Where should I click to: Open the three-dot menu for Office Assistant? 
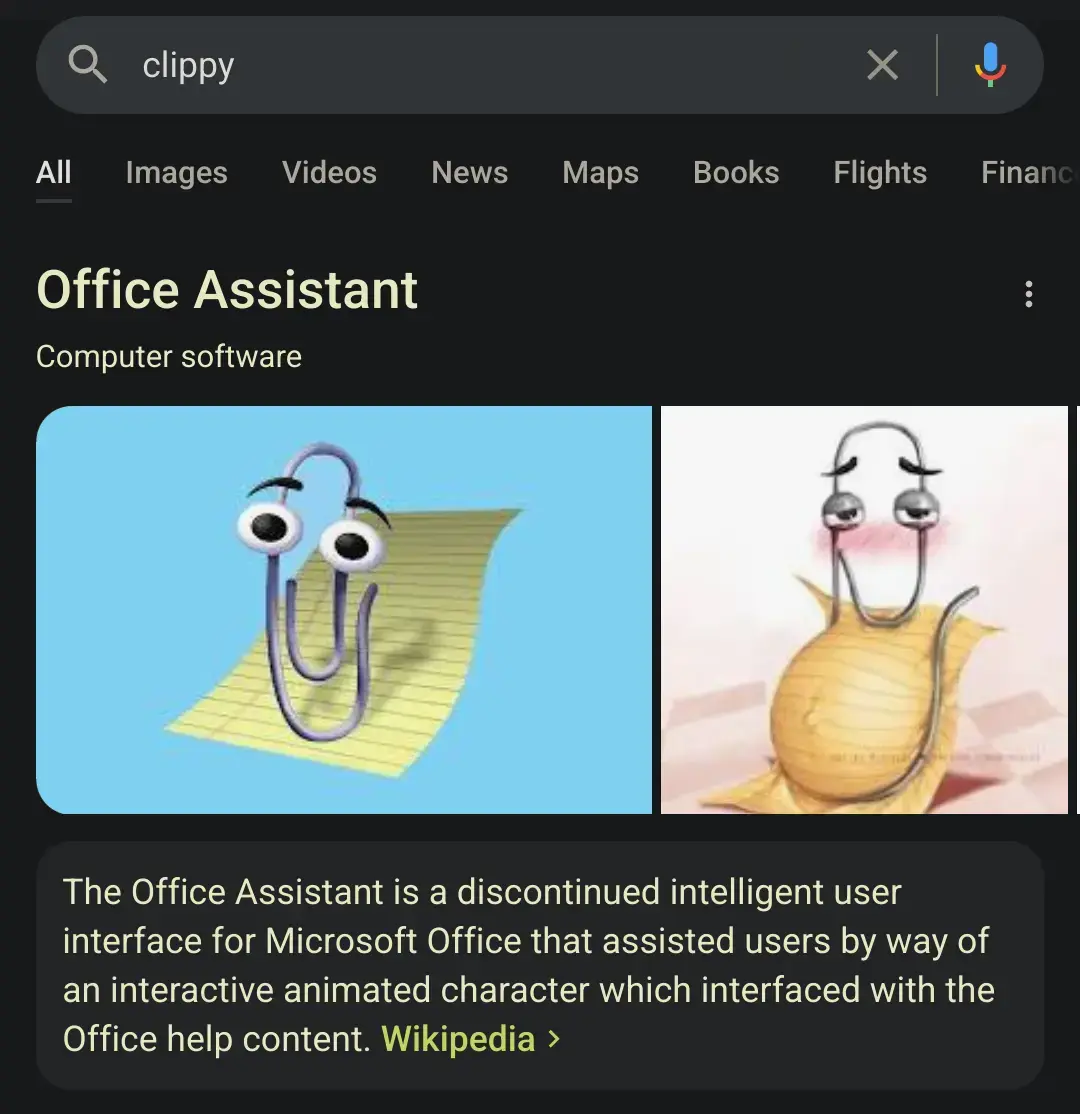[1028, 295]
